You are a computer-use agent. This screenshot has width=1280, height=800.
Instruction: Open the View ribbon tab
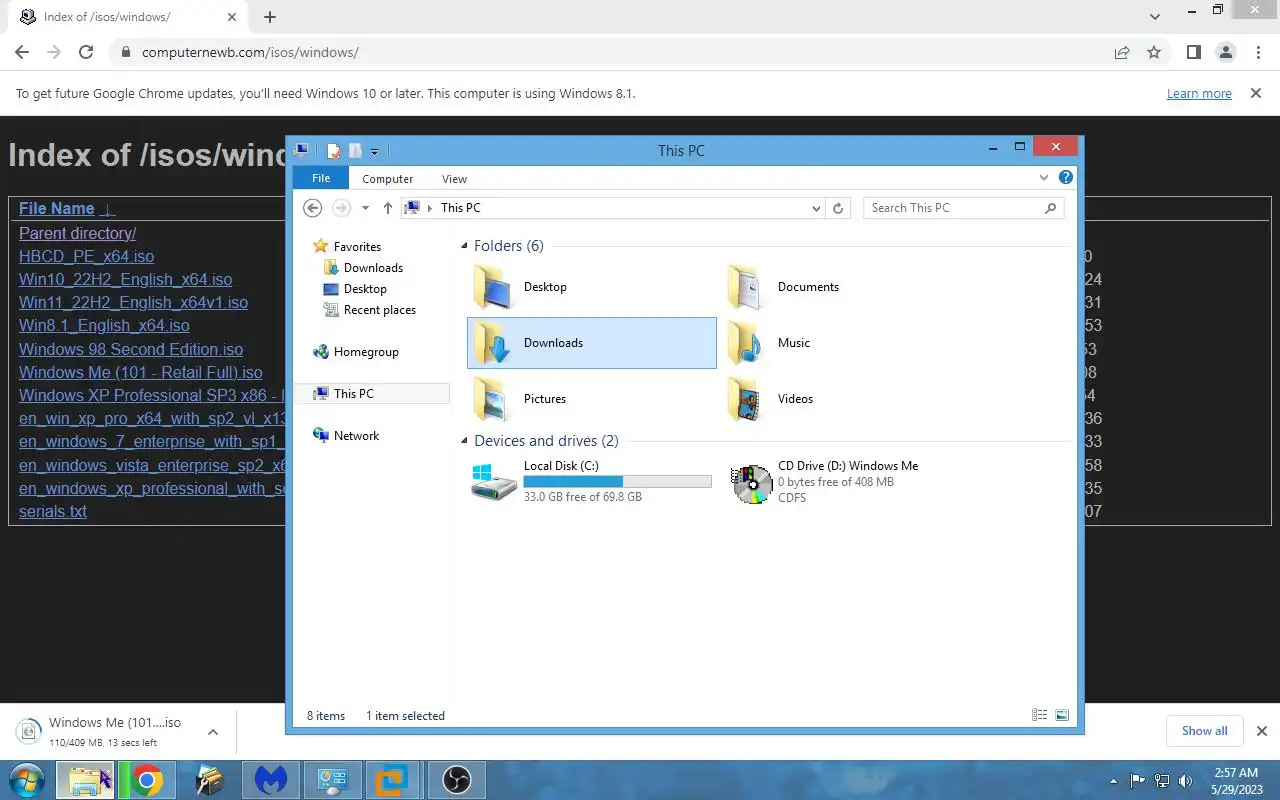[x=454, y=179]
